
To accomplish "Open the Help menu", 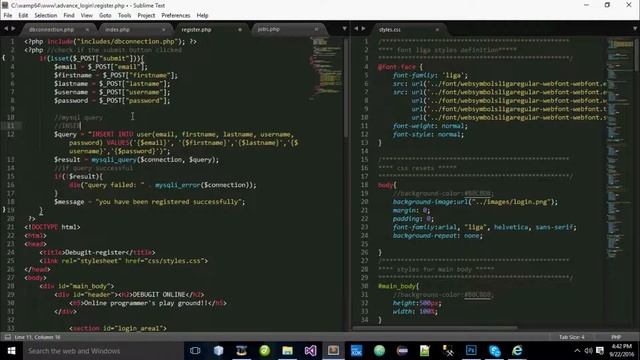I will (202, 16).
